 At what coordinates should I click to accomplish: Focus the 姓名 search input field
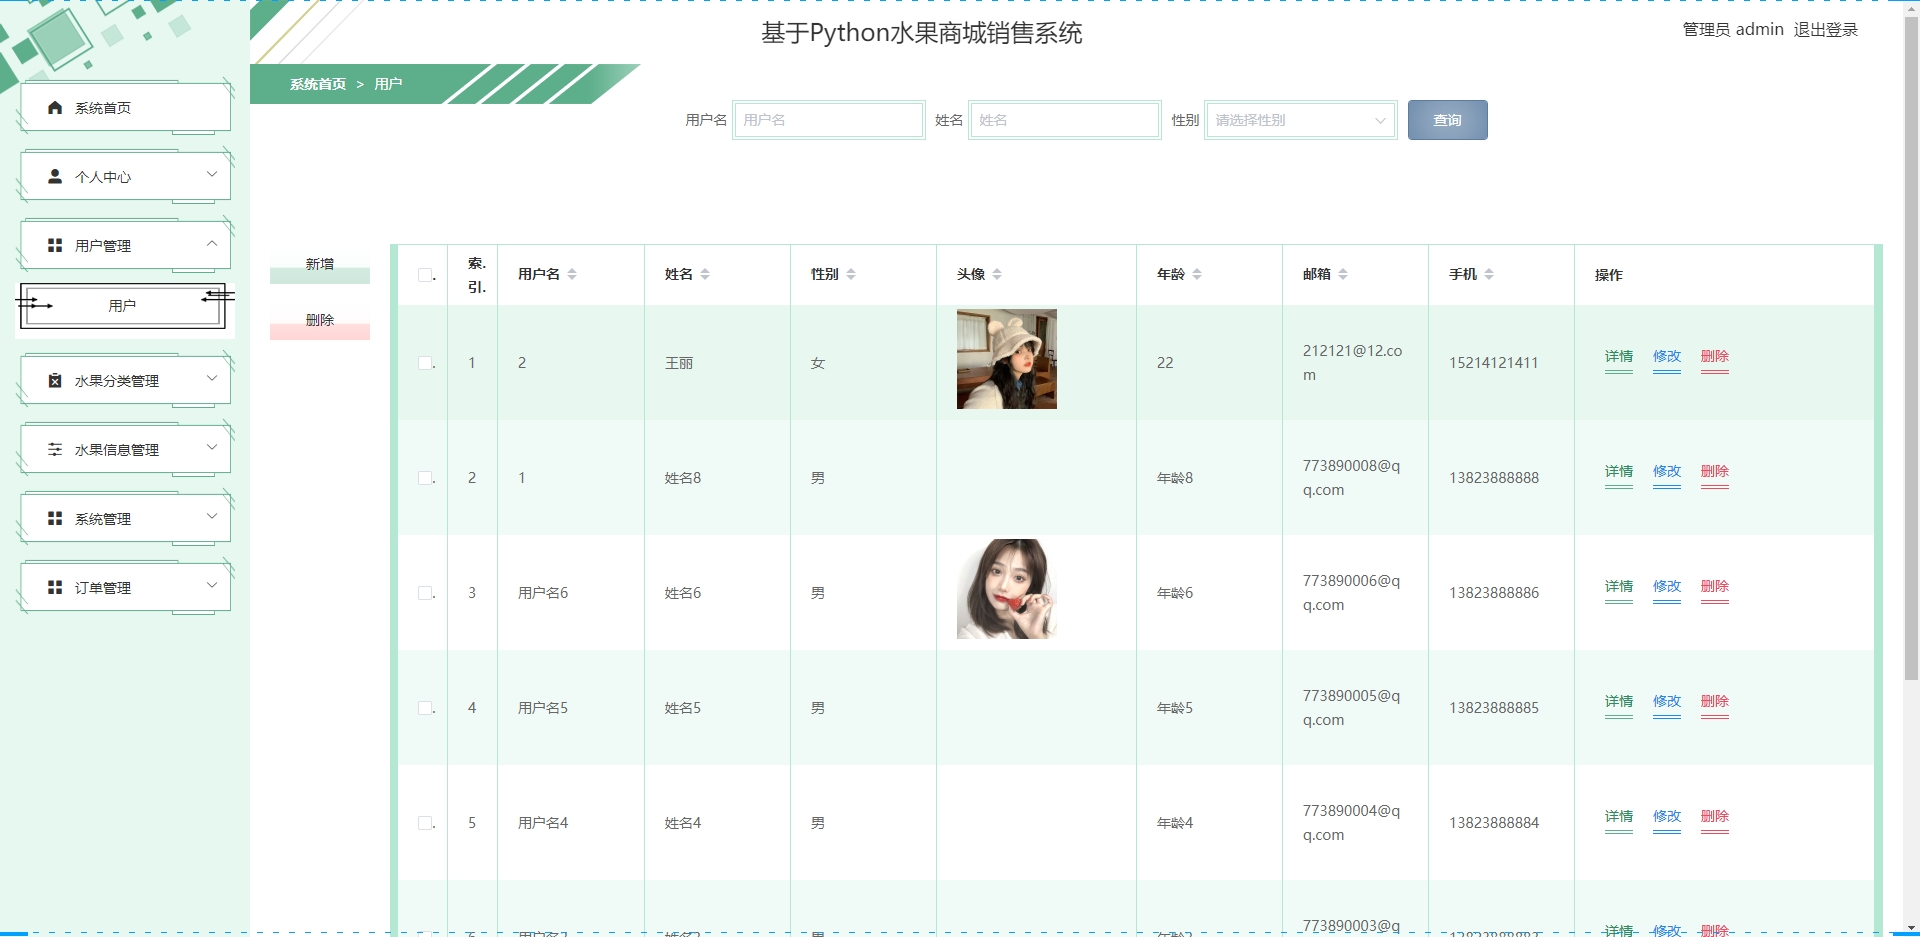(1065, 120)
